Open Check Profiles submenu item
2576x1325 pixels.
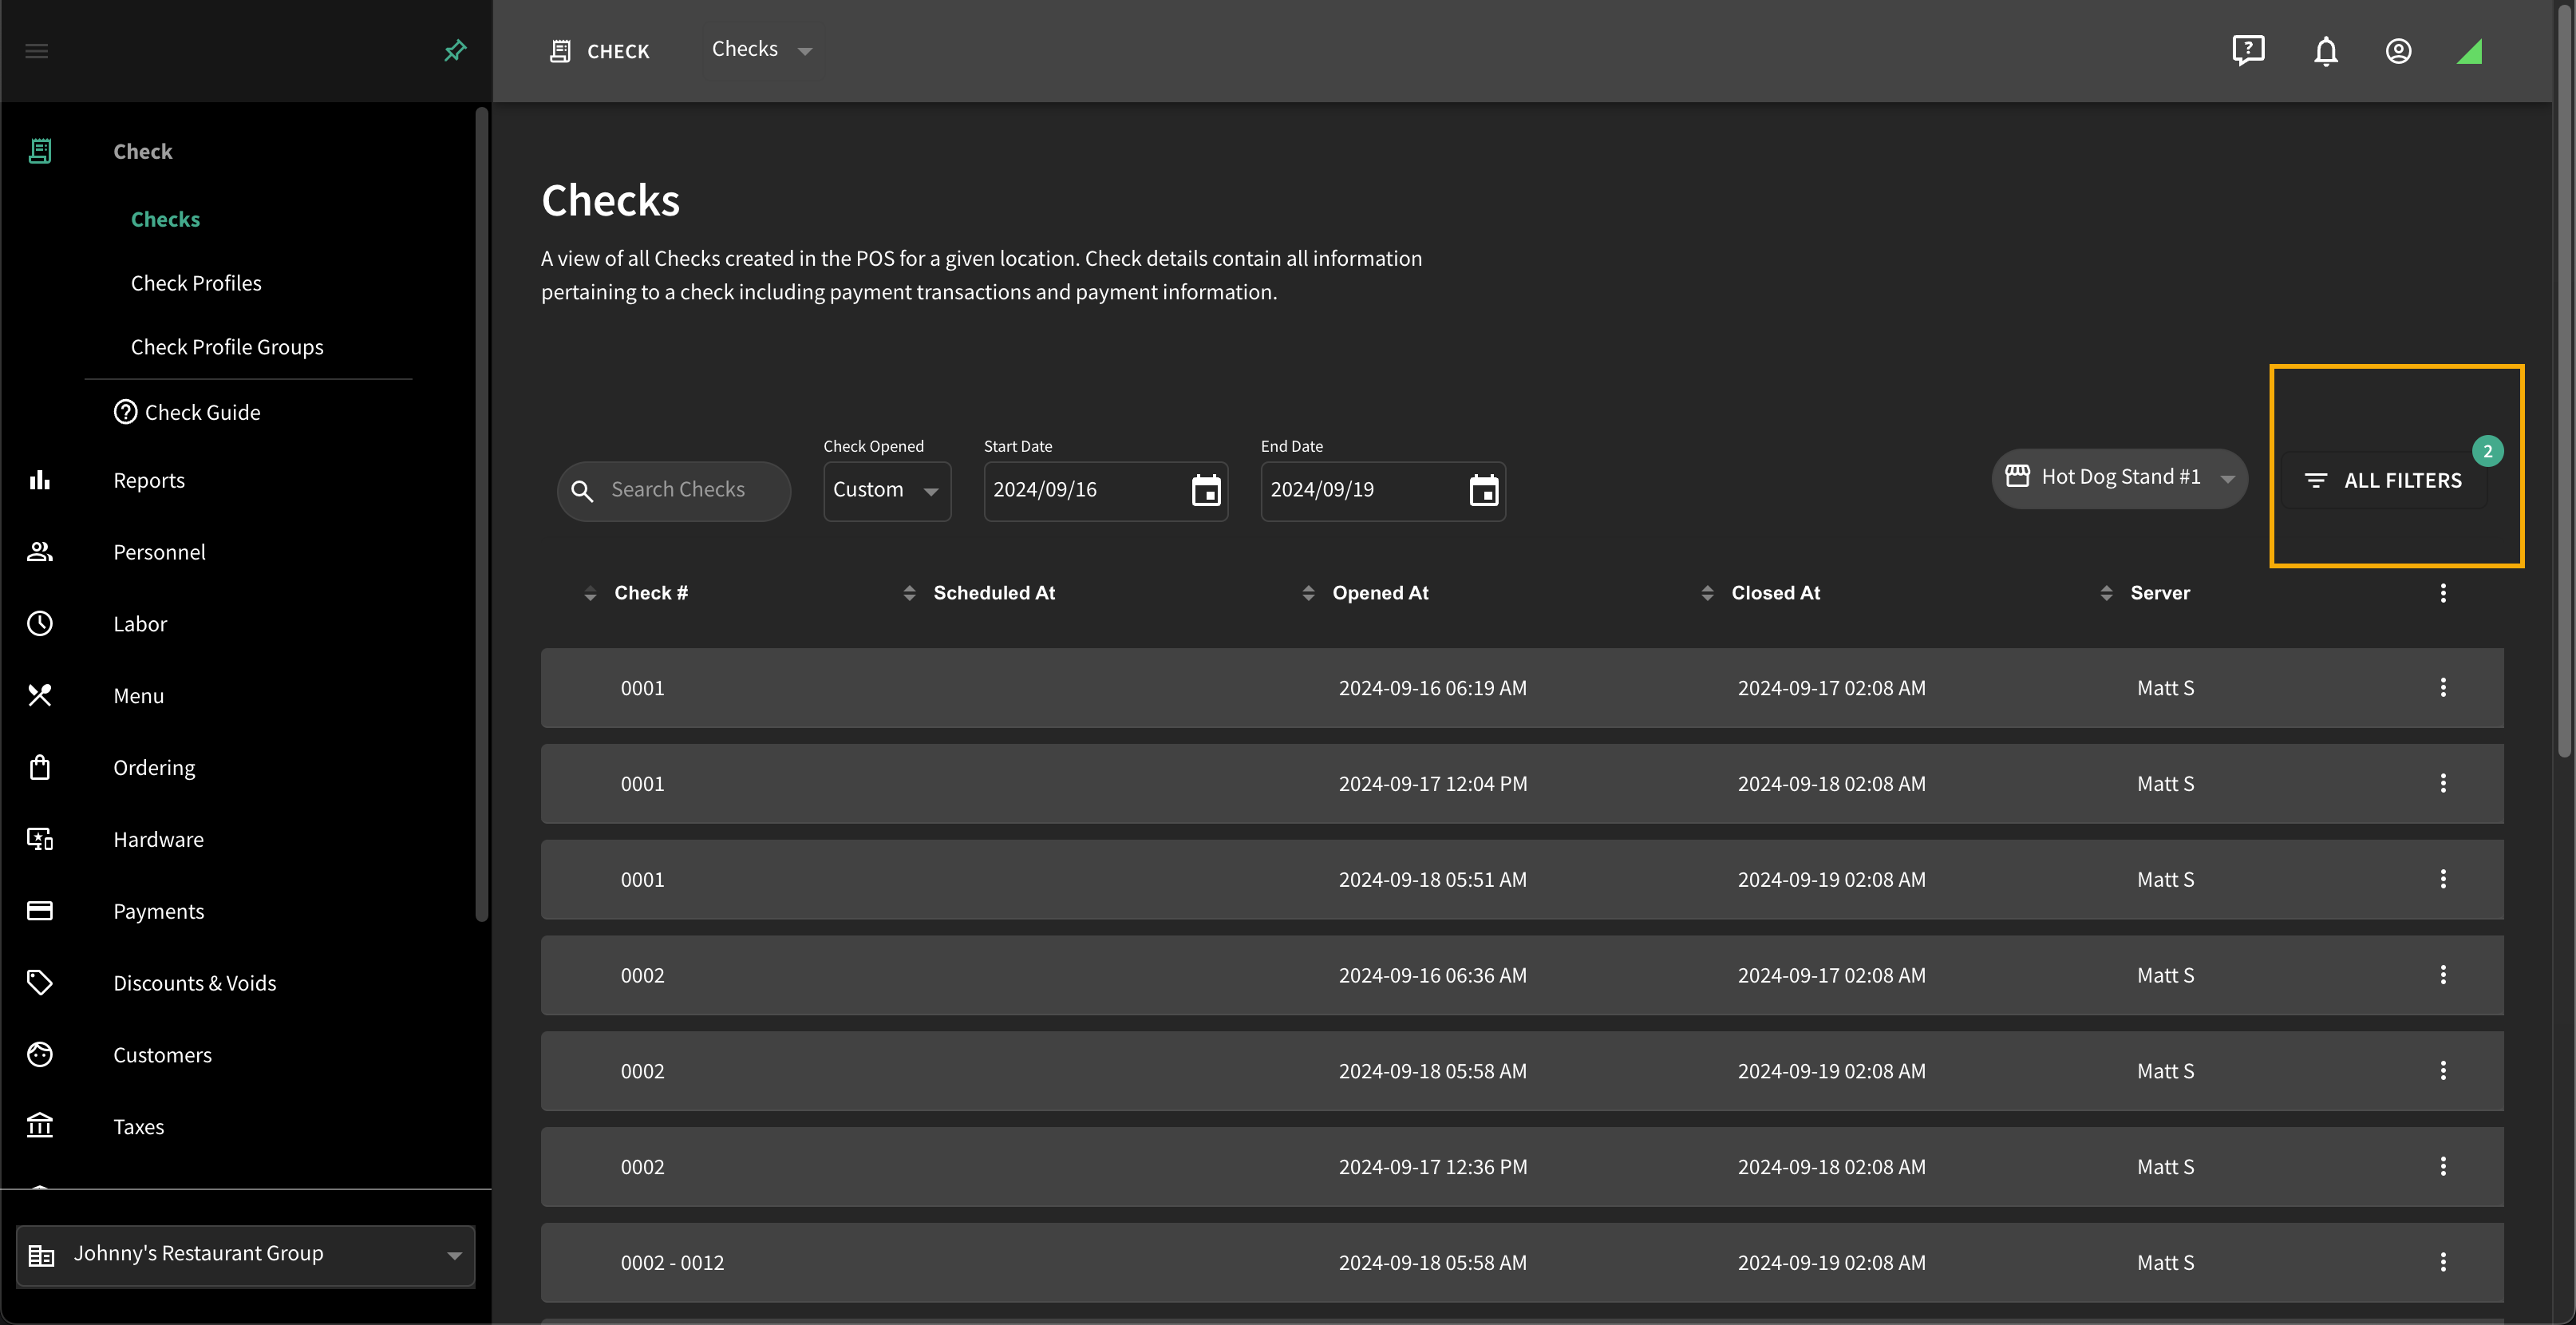(196, 283)
